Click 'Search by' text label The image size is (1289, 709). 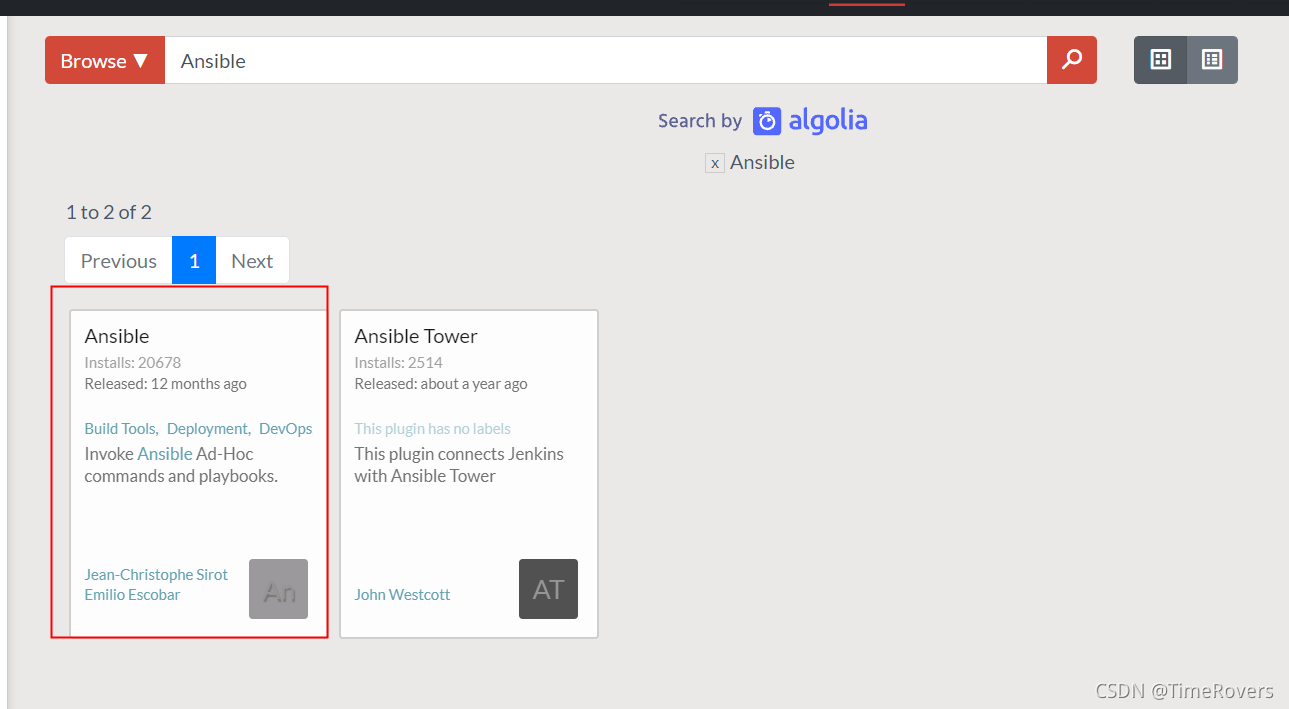click(x=700, y=121)
